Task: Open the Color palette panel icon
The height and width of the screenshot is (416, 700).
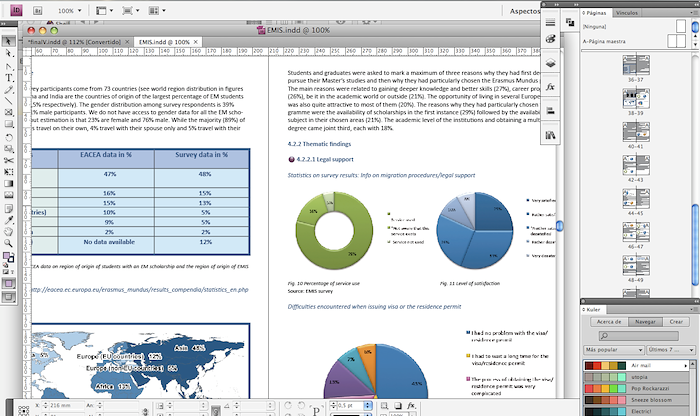Action: [550, 39]
